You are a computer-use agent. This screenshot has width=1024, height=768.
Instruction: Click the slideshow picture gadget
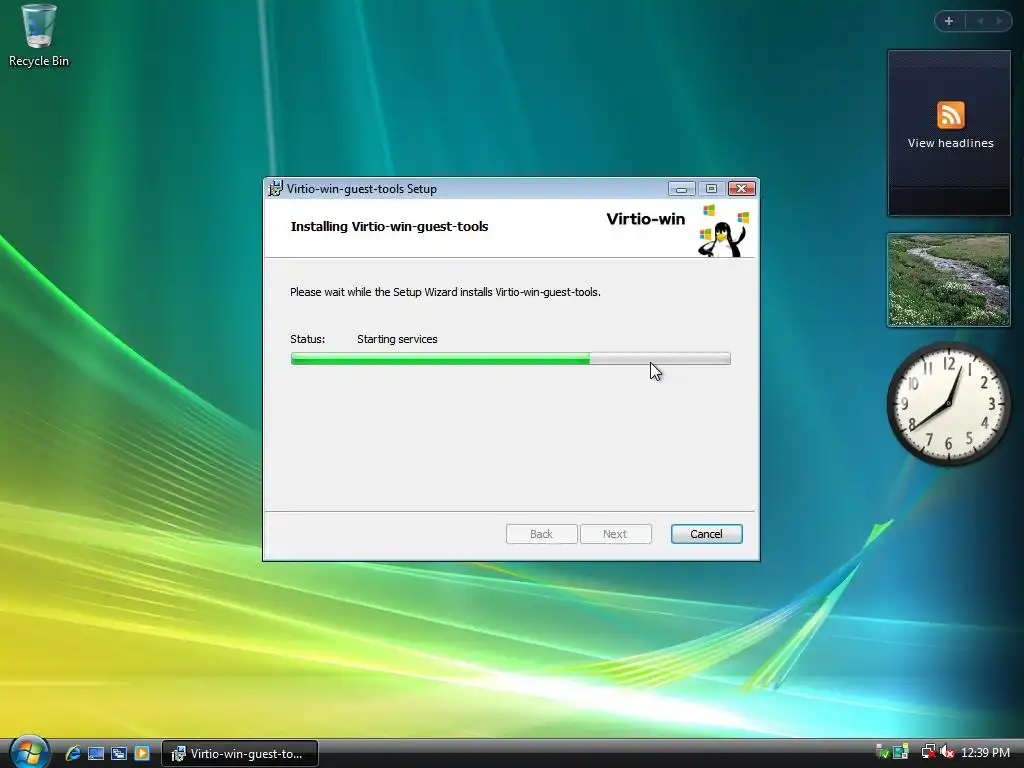pos(948,280)
